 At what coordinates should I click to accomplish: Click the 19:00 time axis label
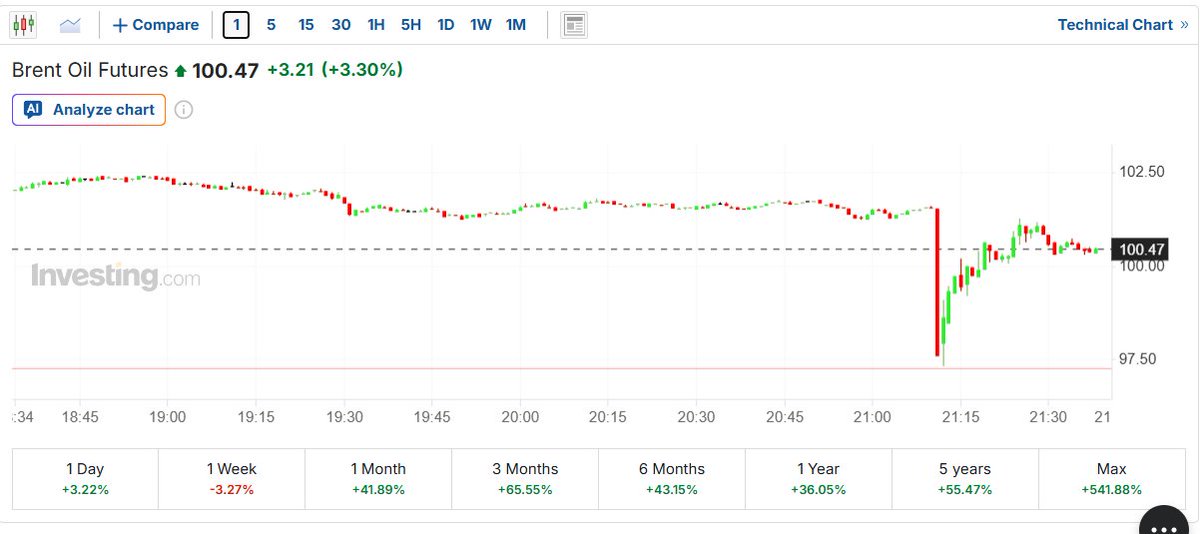[167, 417]
